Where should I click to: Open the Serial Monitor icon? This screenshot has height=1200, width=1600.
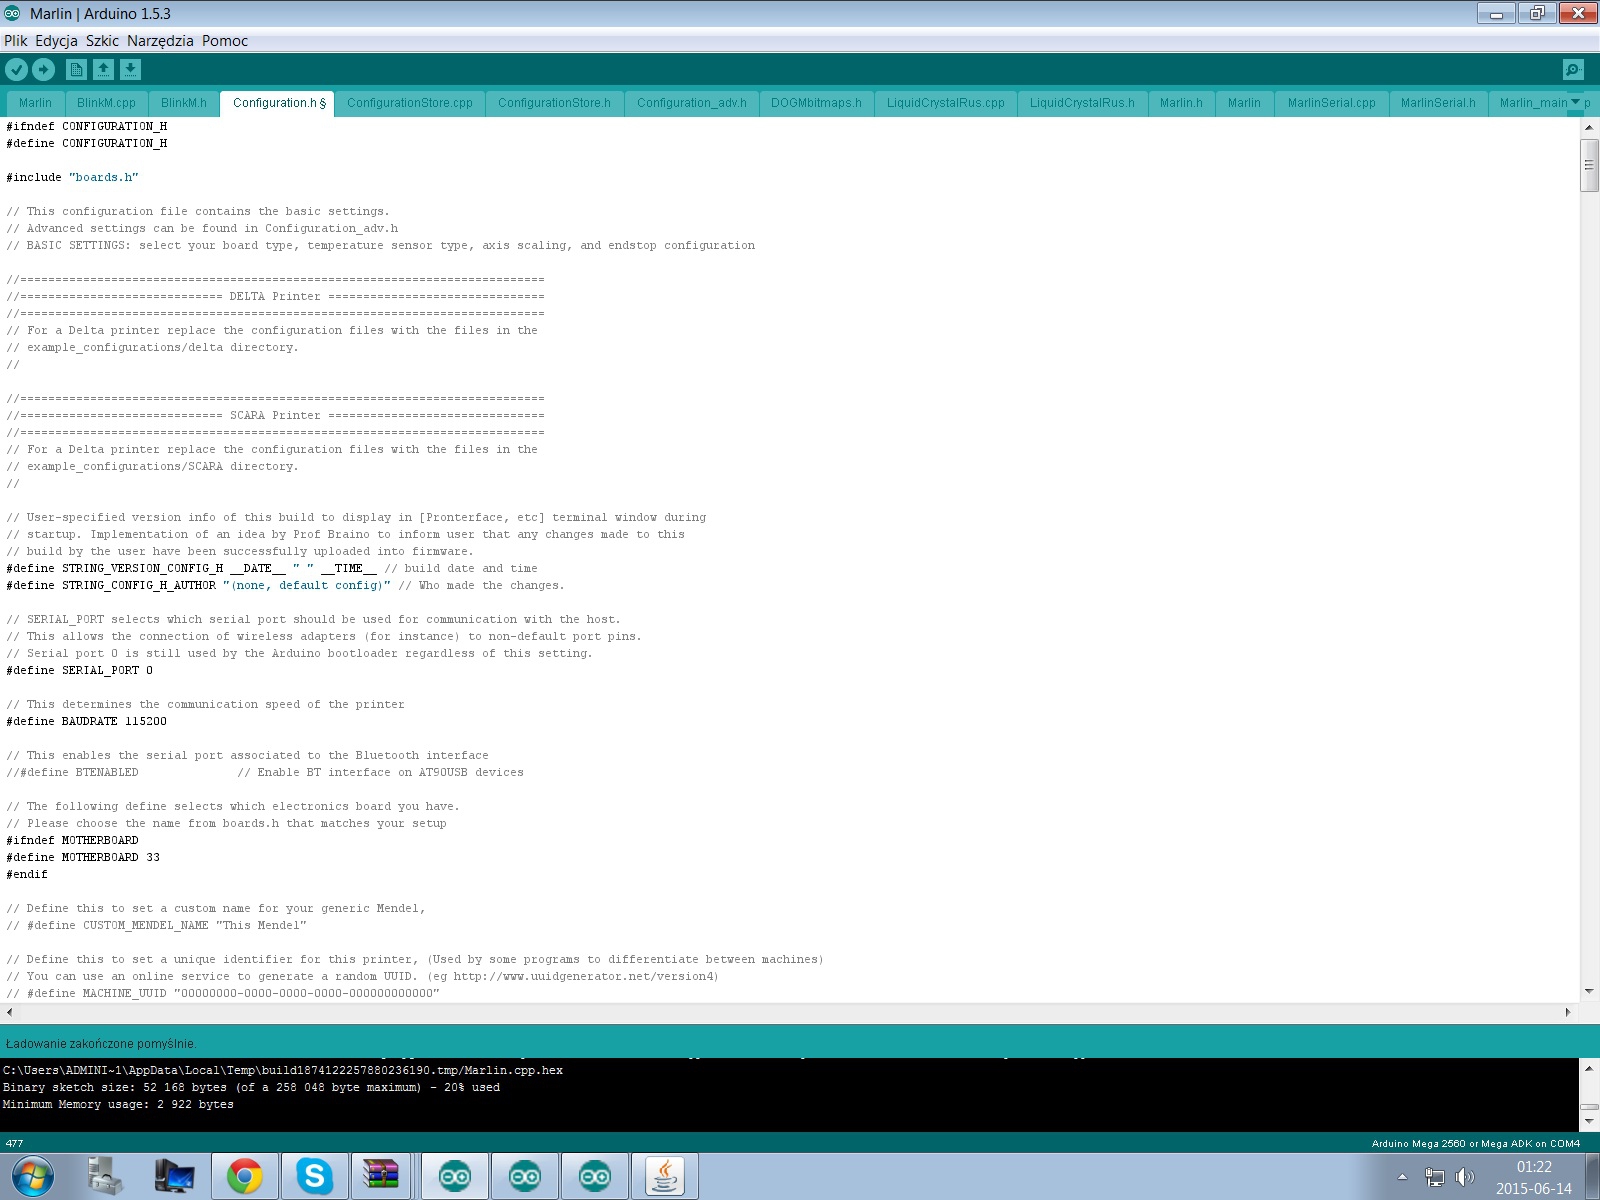pyautogui.click(x=1573, y=69)
